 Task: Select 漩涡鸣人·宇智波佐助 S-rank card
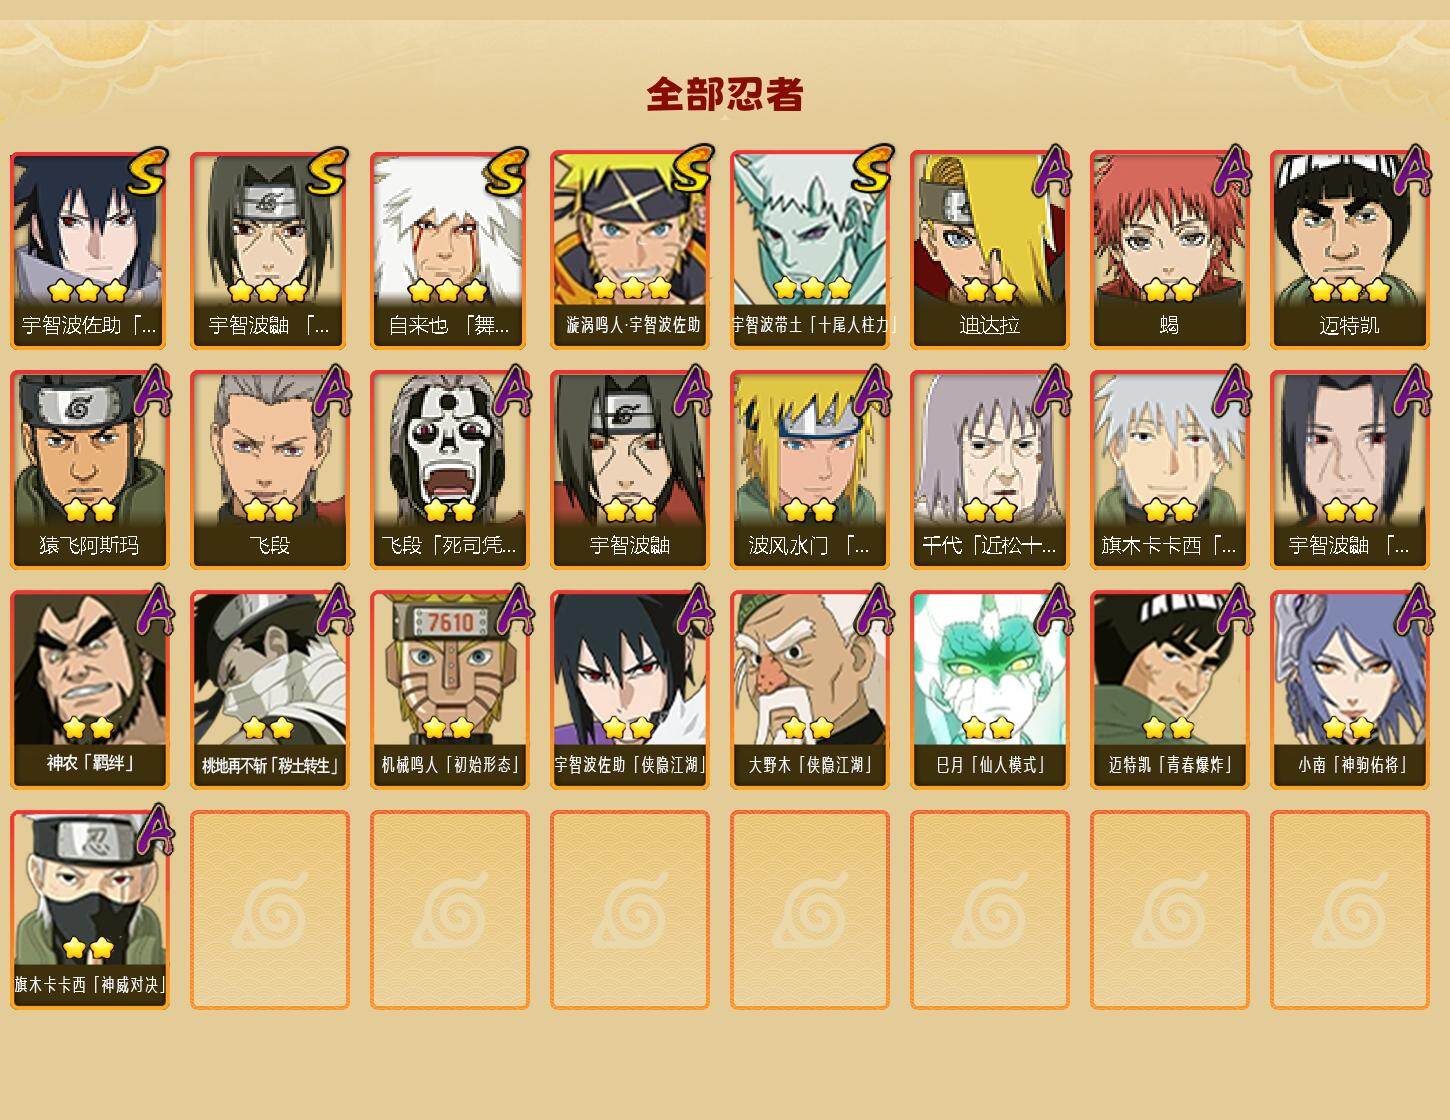629,250
